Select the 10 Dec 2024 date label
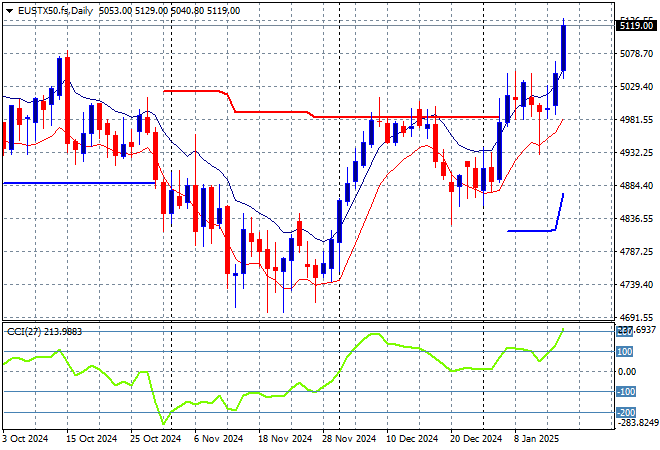The width and height of the screenshot is (660, 450). pyautogui.click(x=413, y=439)
